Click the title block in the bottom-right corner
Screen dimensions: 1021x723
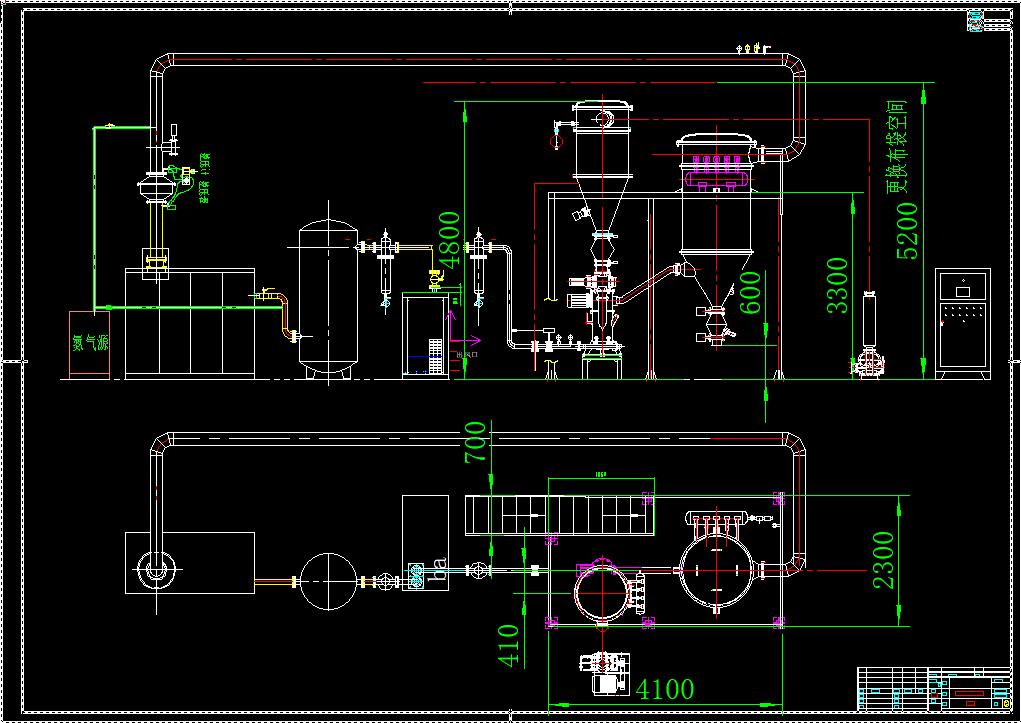pyautogui.click(x=933, y=689)
